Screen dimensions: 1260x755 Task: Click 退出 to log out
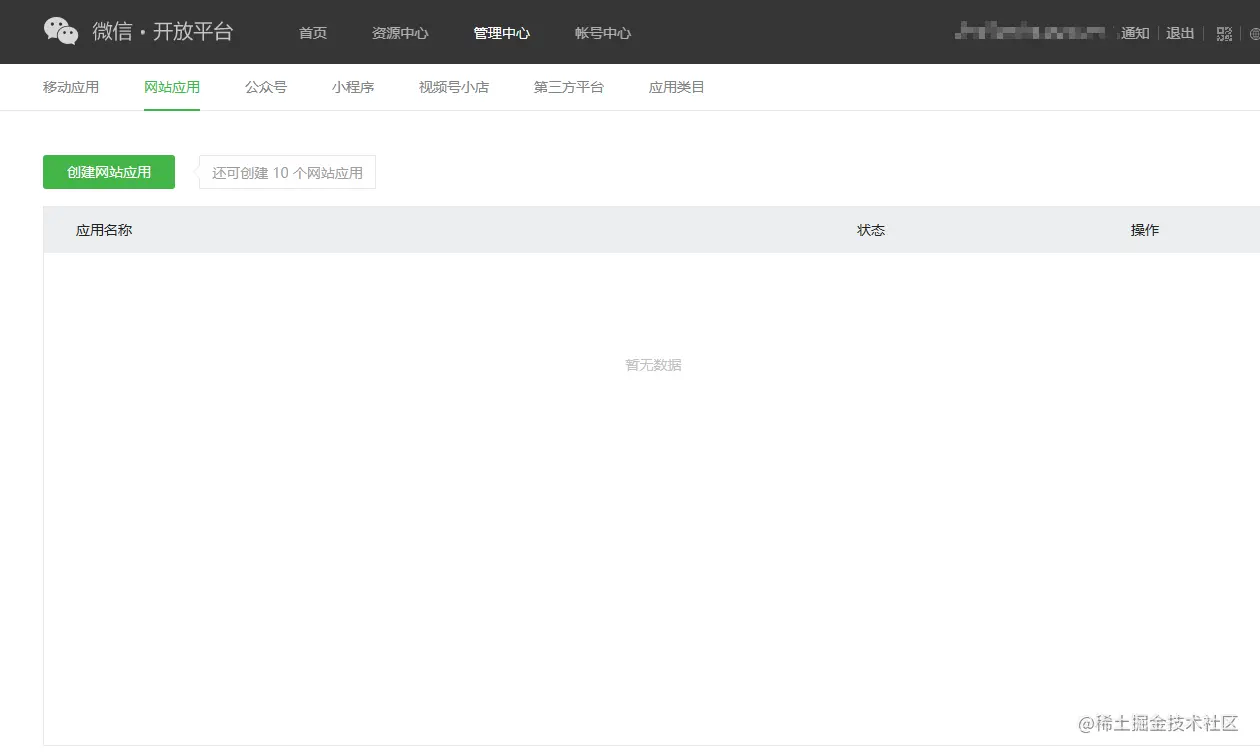tap(1180, 33)
